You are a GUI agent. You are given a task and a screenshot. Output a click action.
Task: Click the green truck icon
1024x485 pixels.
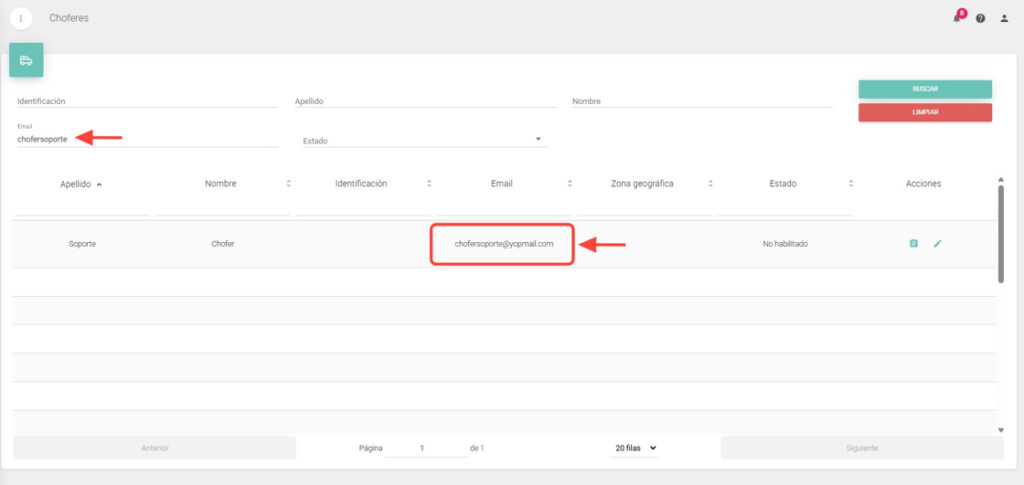[x=26, y=61]
